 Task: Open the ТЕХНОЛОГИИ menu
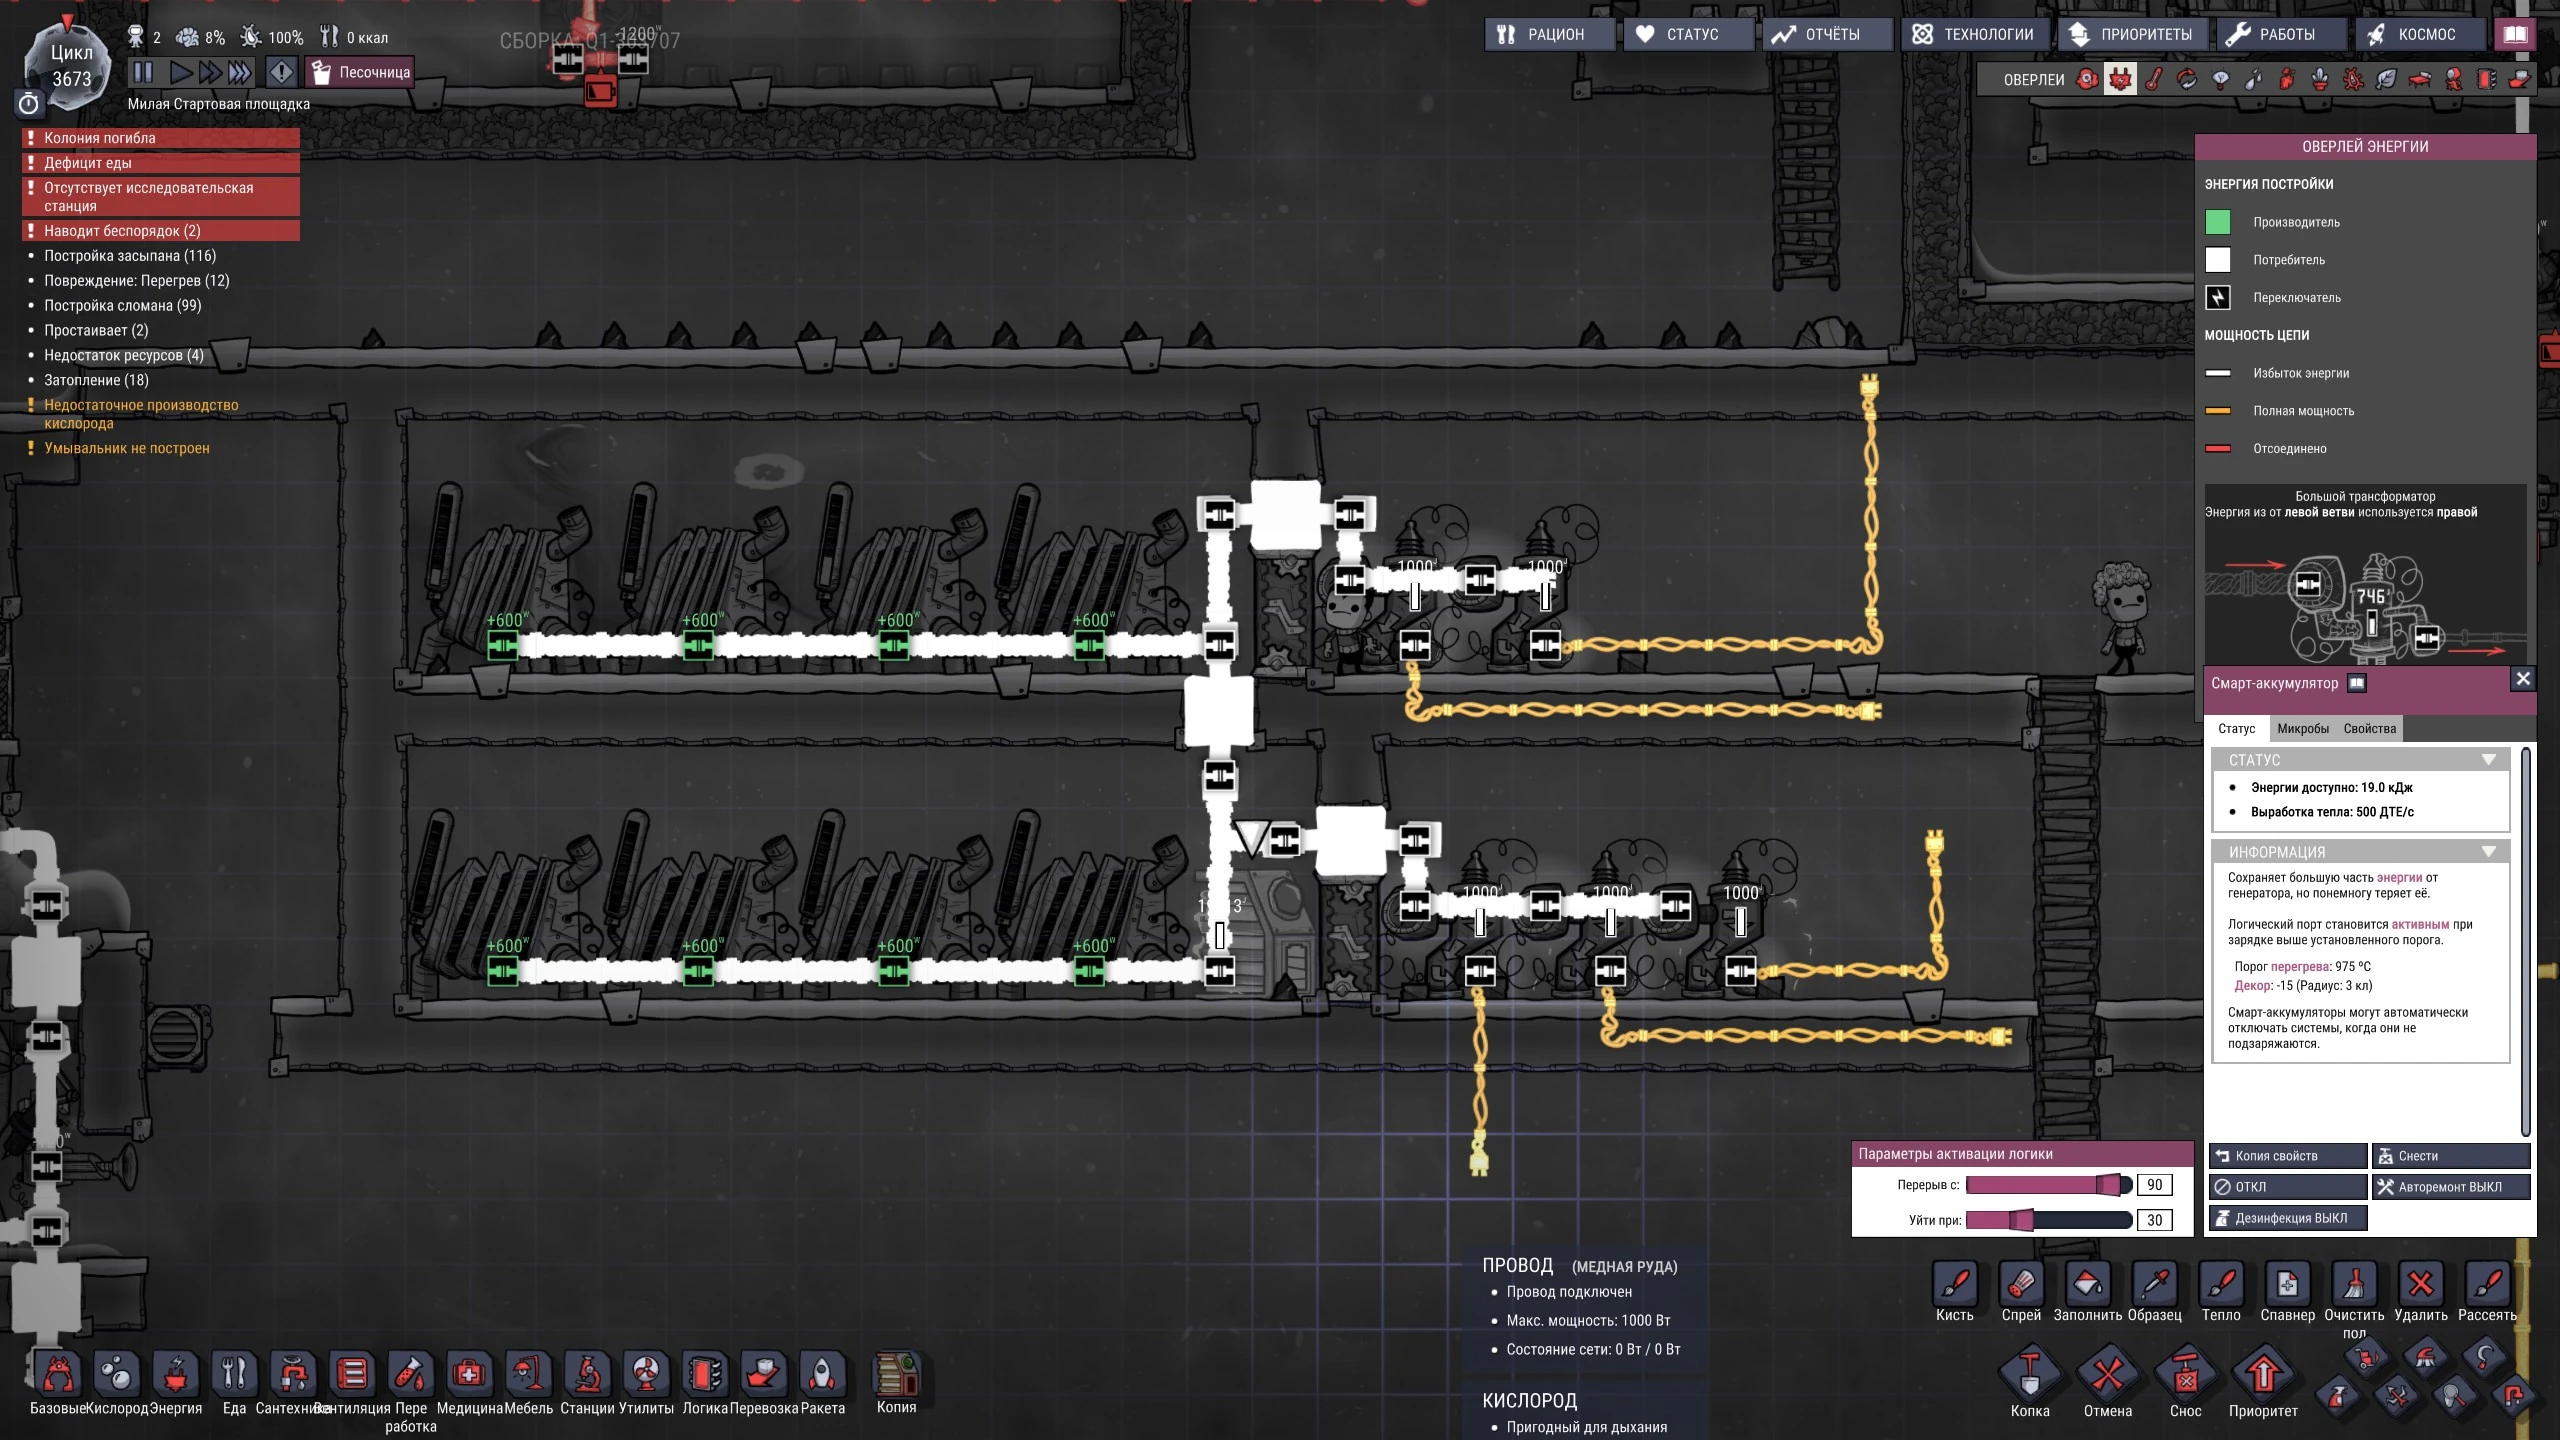tap(1975, 34)
